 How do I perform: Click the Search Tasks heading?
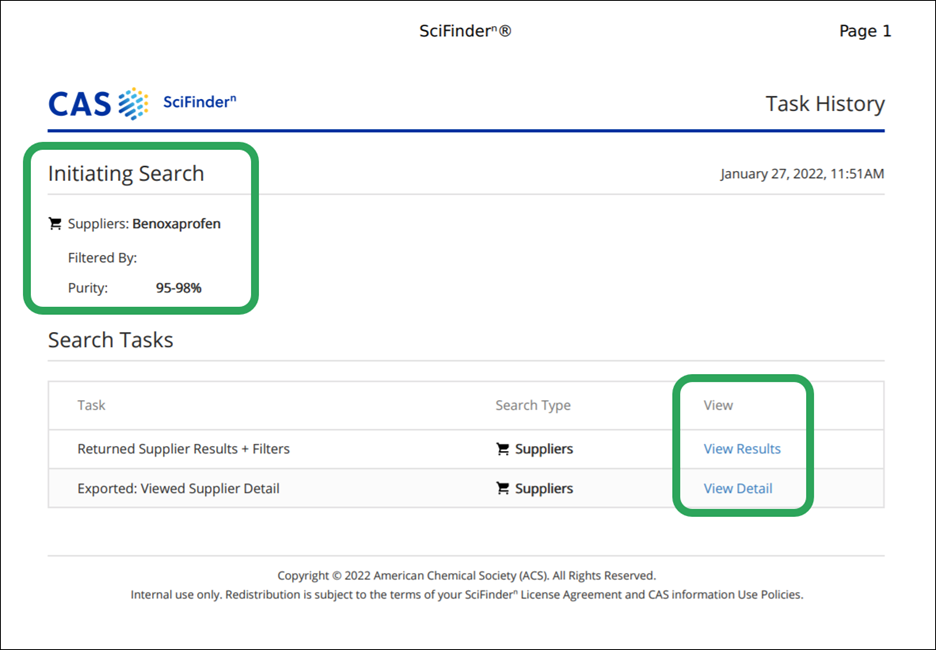point(110,340)
